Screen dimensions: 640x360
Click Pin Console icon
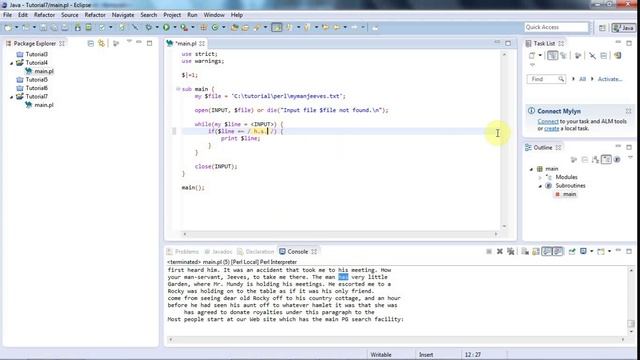point(572,251)
